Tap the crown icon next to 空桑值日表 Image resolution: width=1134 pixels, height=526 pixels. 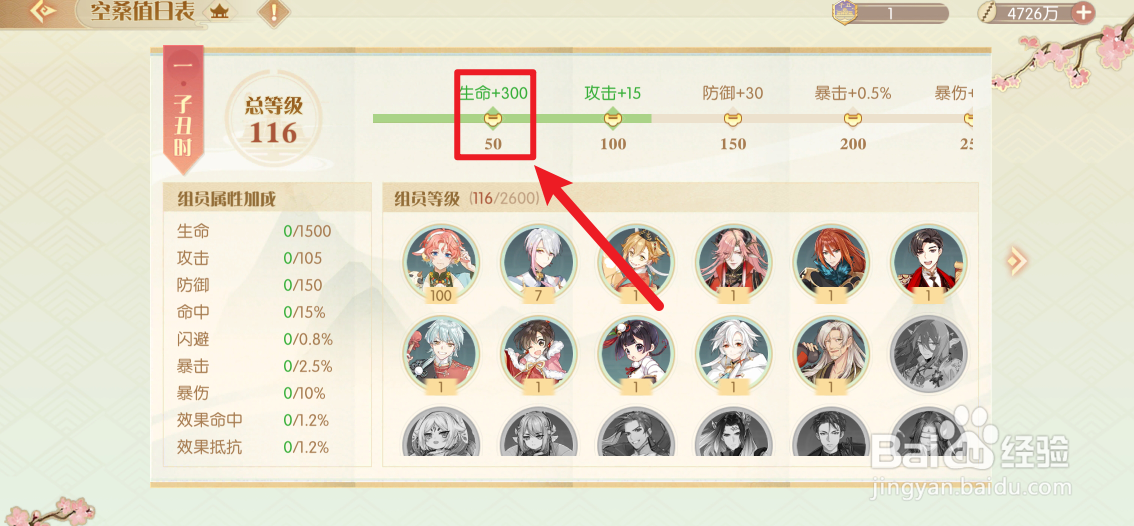[218, 11]
